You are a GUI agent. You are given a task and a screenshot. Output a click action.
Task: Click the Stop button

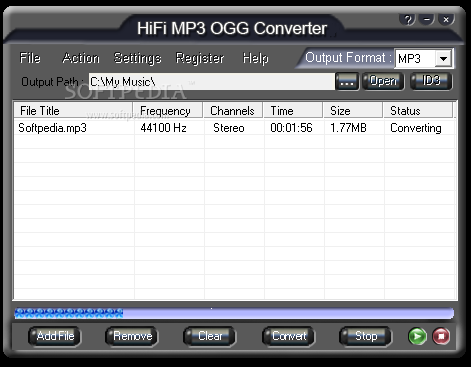[x=366, y=336]
